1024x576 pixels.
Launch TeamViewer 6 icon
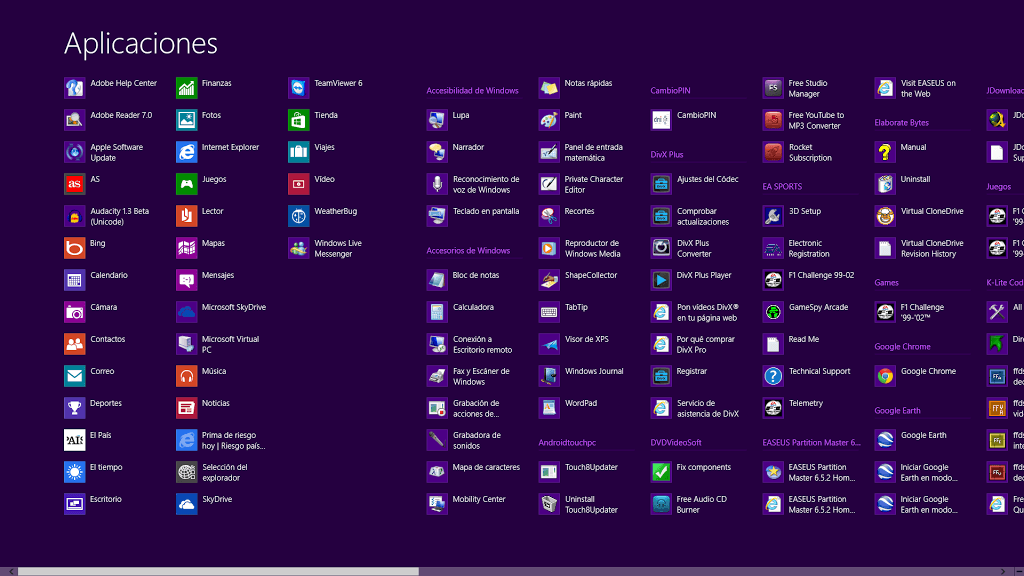click(x=298, y=88)
